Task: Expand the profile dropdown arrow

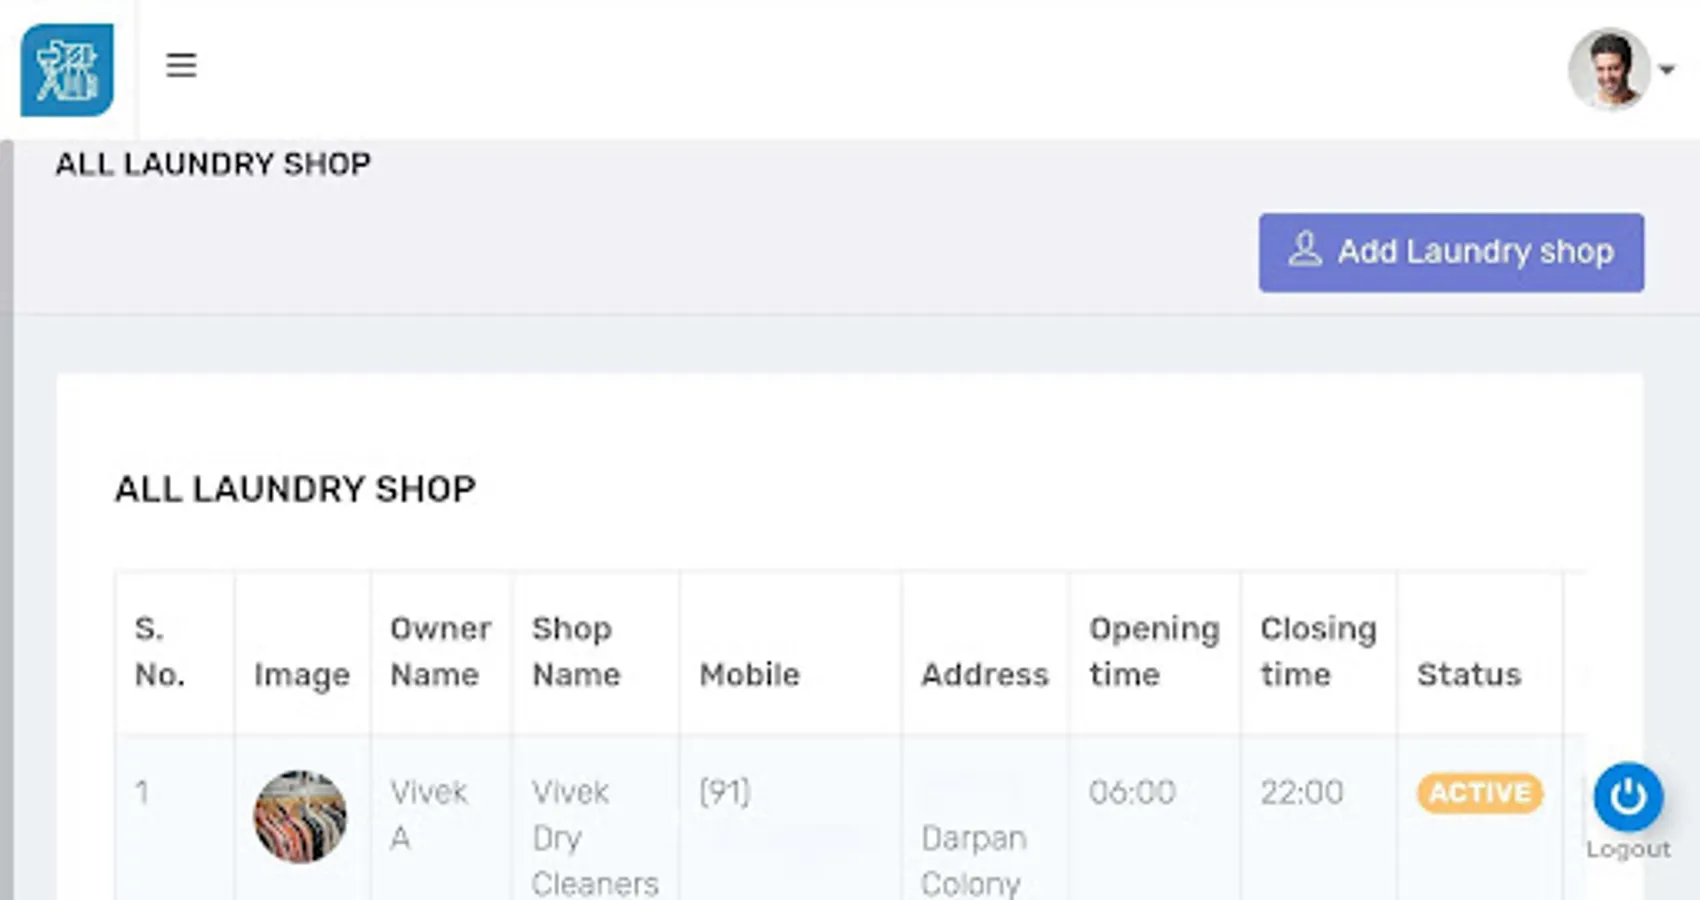Action: pos(1666,70)
